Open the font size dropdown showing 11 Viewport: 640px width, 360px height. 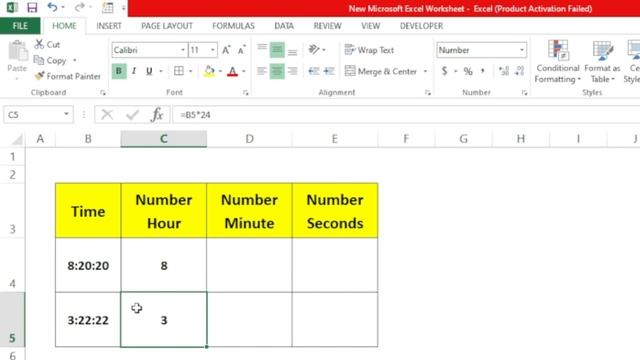tap(213, 50)
